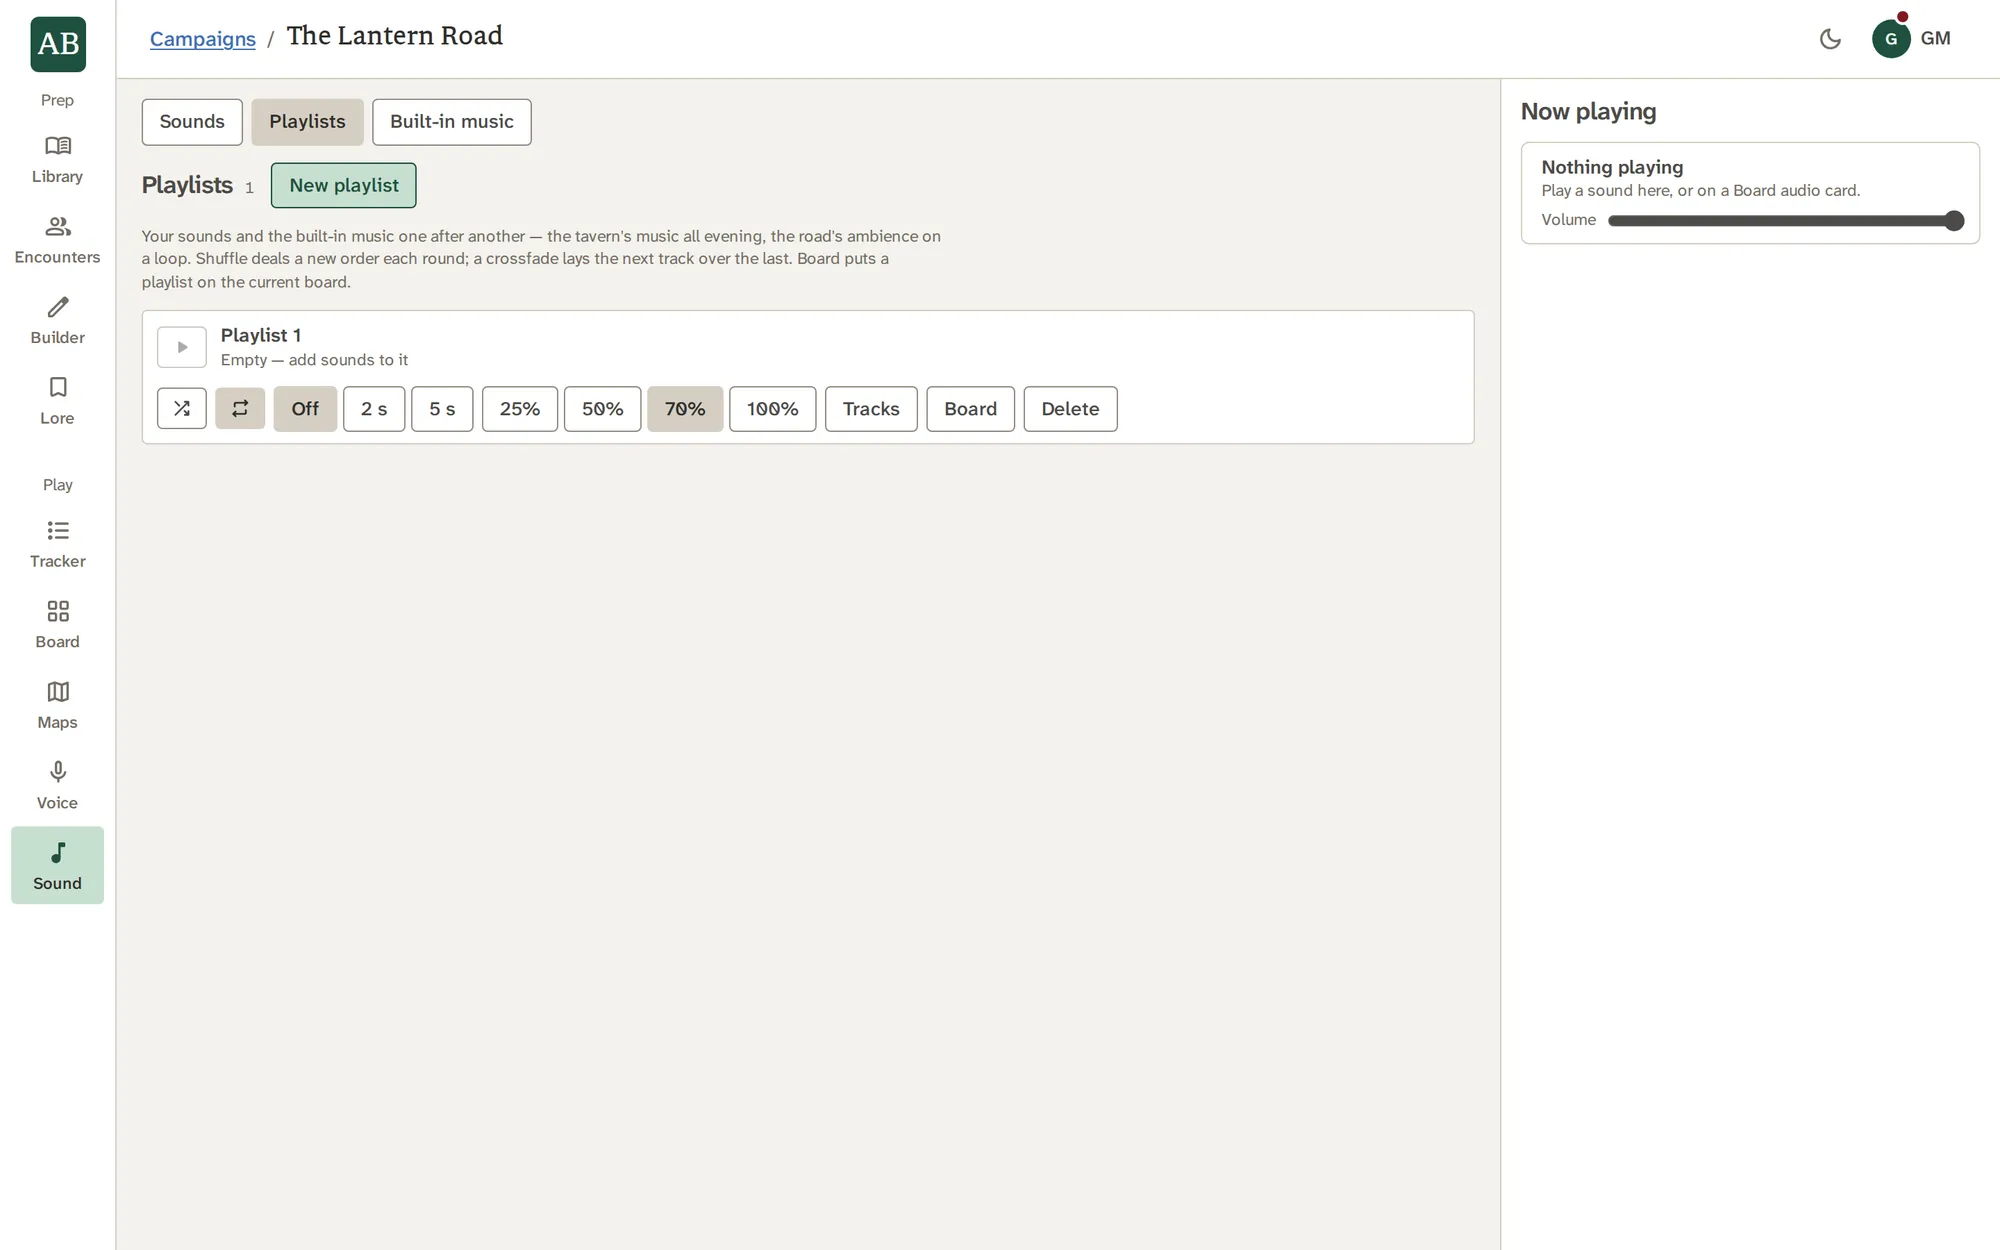Go to Campaigns breadcrumb link
Screen dimensions: 2000x1250
coord(203,39)
